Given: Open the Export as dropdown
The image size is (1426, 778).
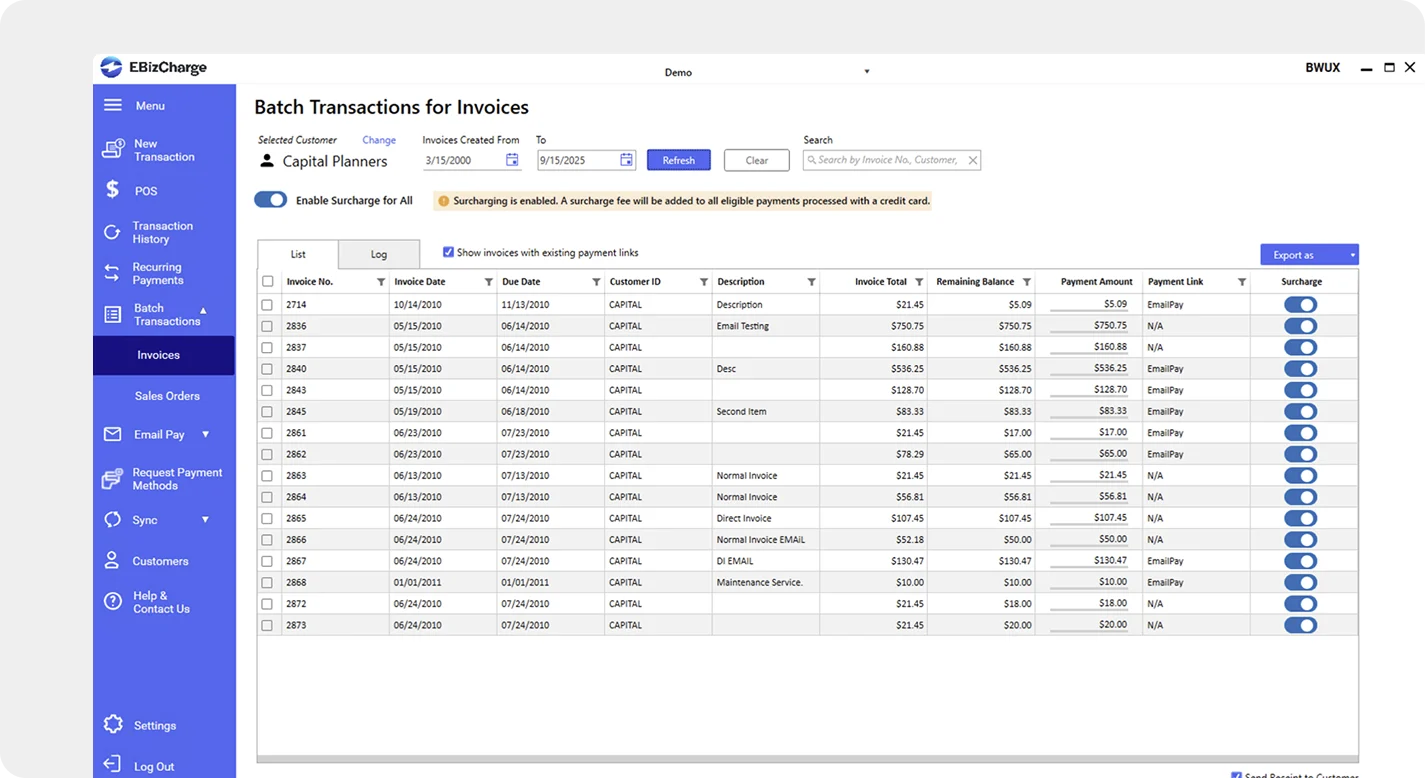Looking at the screenshot, I should click(1309, 255).
